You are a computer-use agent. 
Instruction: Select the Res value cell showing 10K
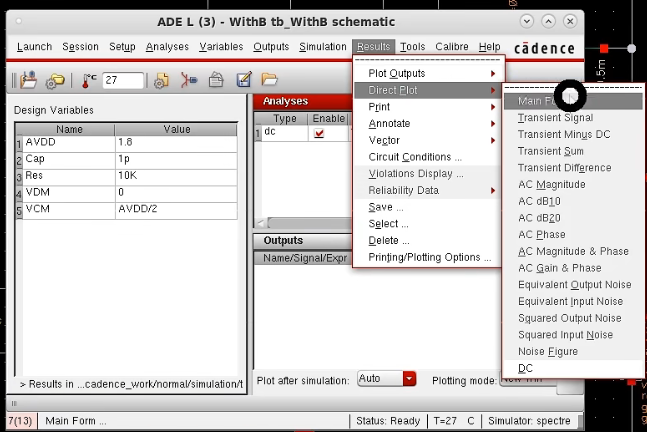coord(176,175)
